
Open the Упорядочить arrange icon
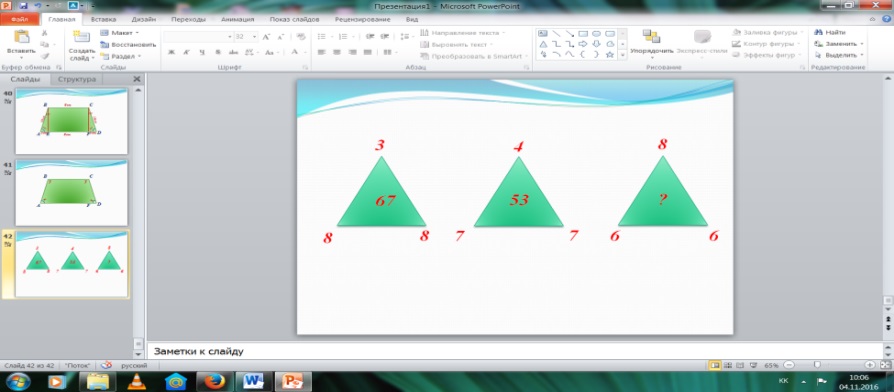[651, 37]
